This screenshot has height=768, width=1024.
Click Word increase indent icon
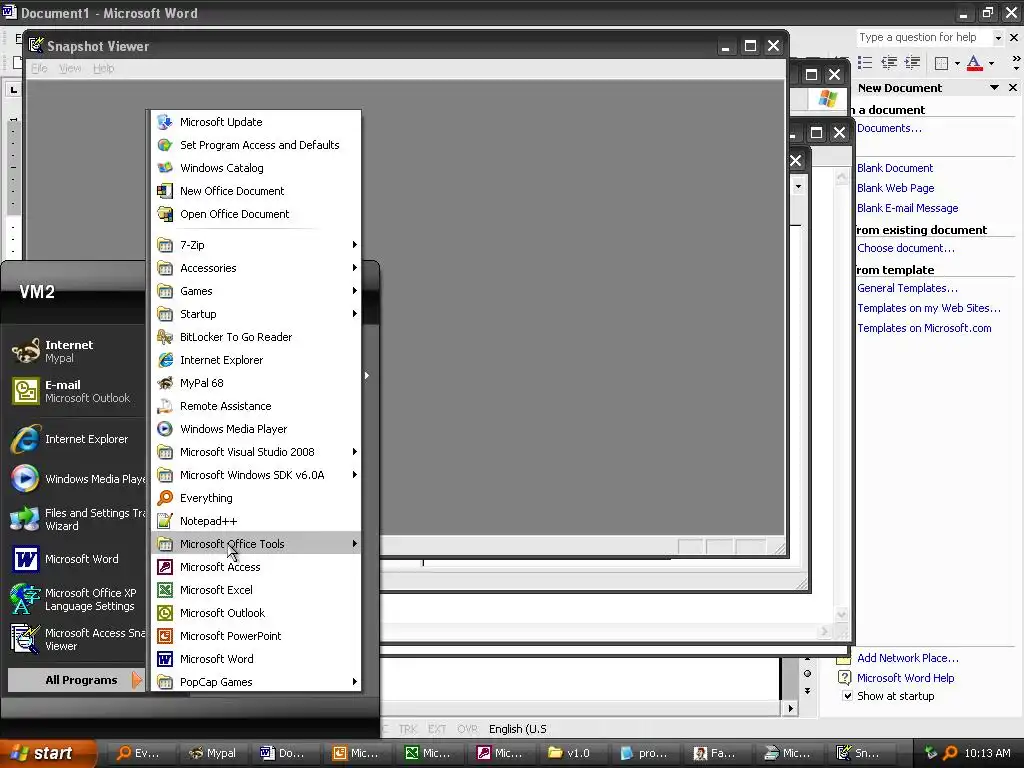[x=912, y=63]
